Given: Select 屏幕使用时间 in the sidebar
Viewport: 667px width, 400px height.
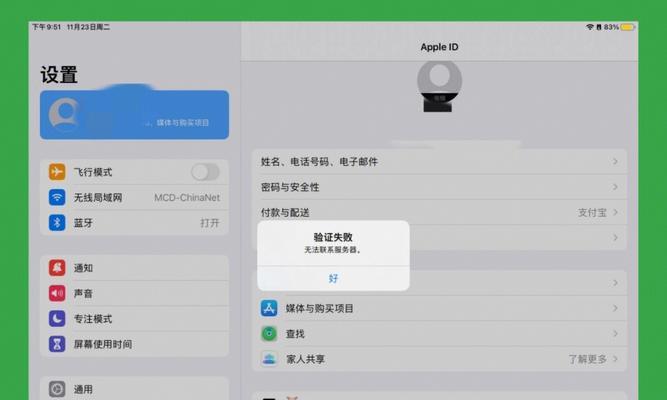Looking at the screenshot, I should 134,344.
